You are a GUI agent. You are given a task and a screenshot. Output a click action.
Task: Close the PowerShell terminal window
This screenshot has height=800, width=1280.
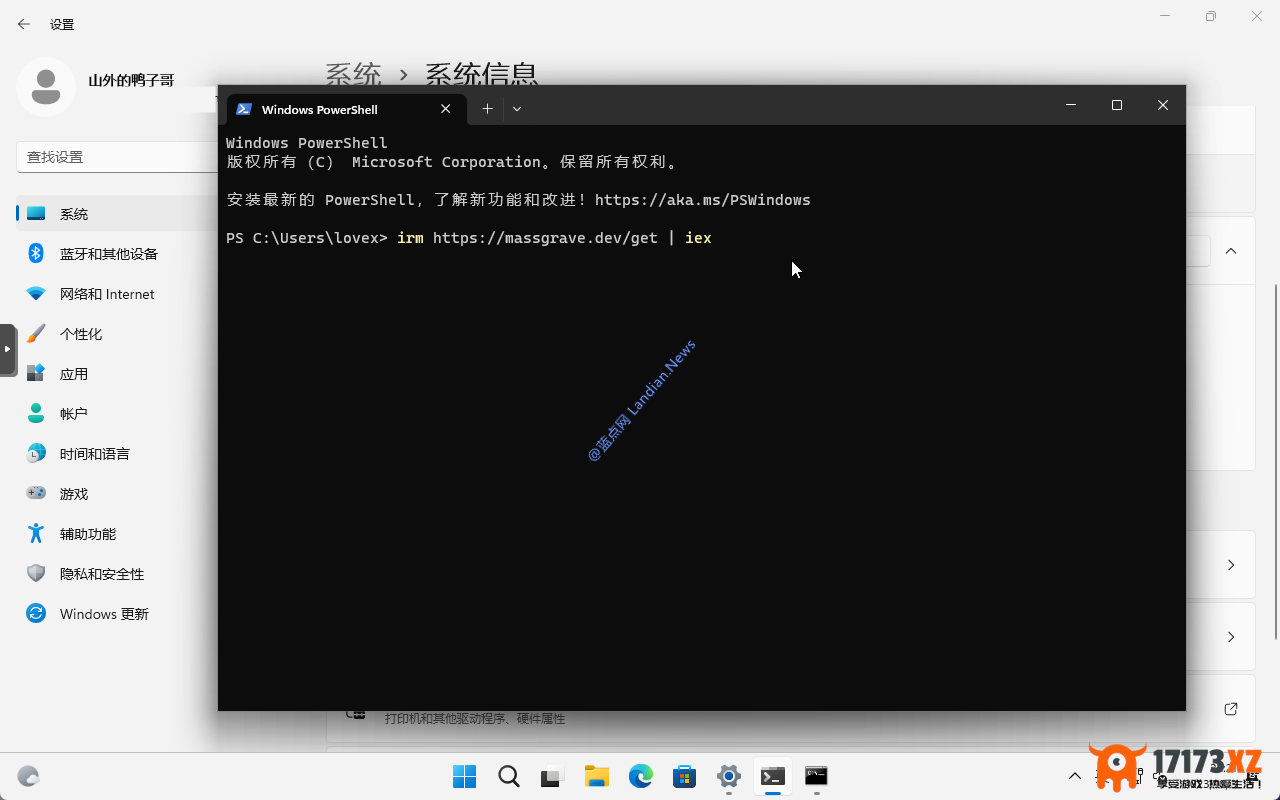click(1163, 105)
